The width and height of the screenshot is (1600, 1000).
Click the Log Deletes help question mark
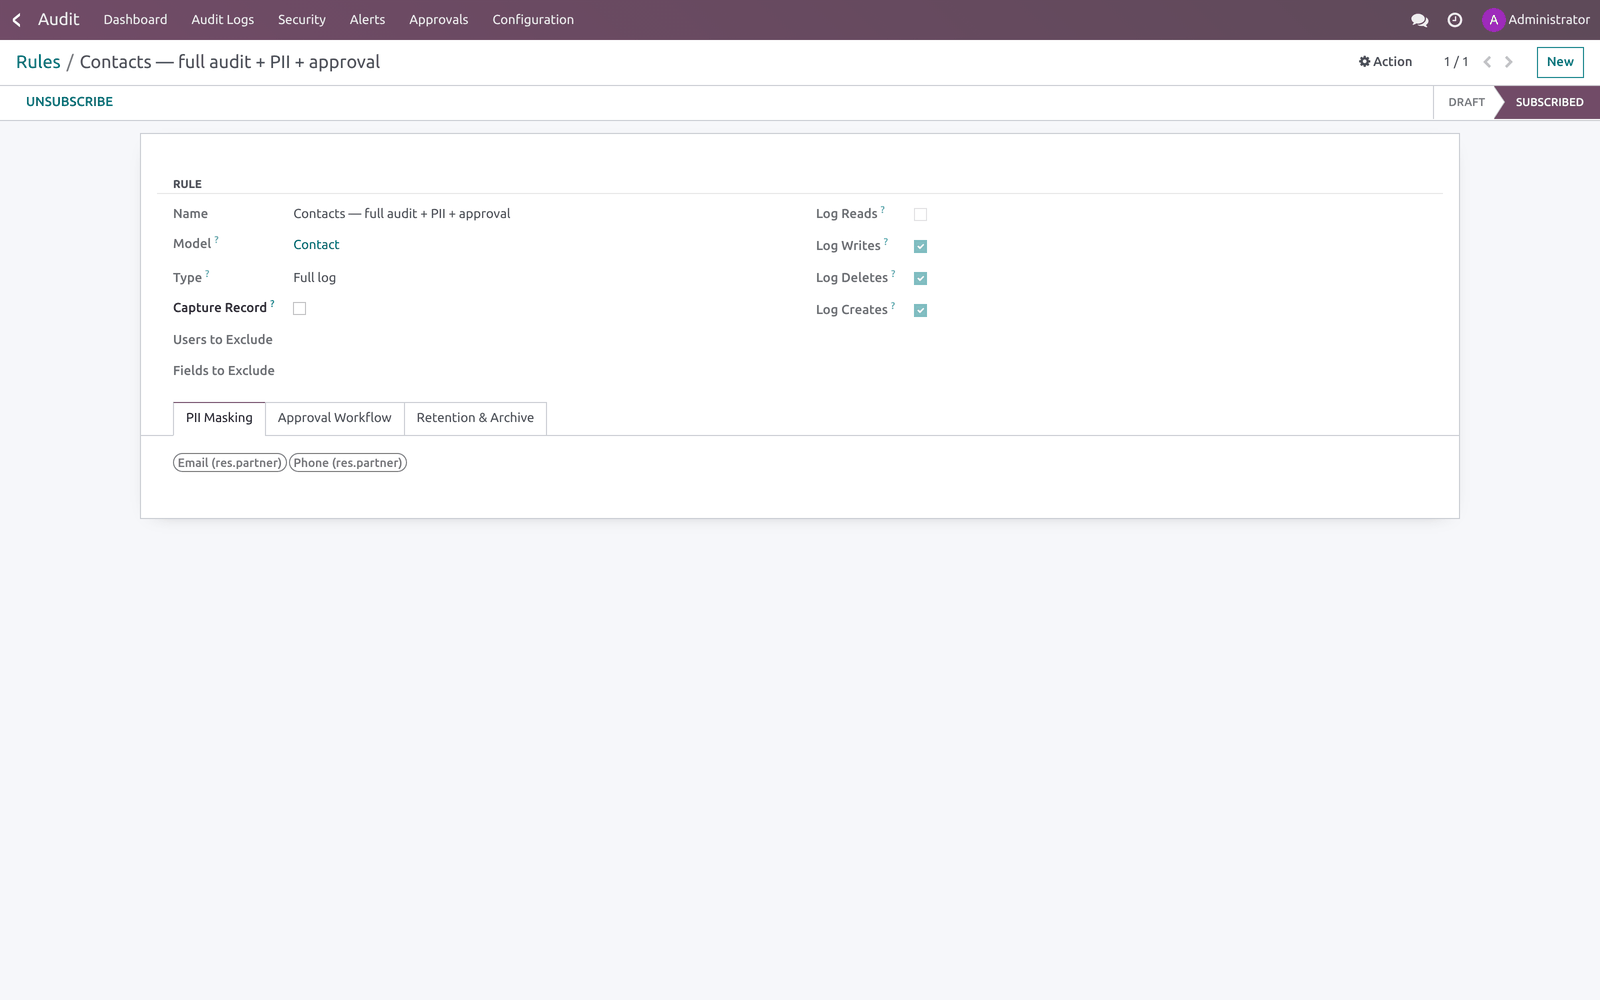coord(893,273)
